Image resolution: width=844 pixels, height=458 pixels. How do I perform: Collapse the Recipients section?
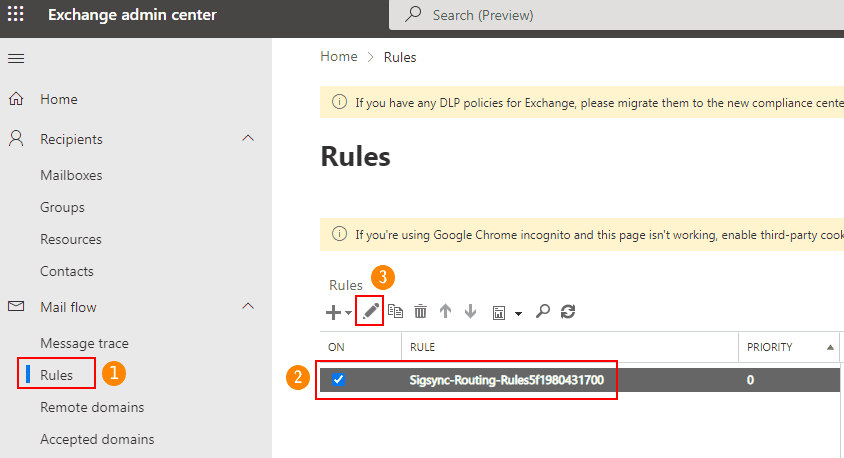click(248, 138)
